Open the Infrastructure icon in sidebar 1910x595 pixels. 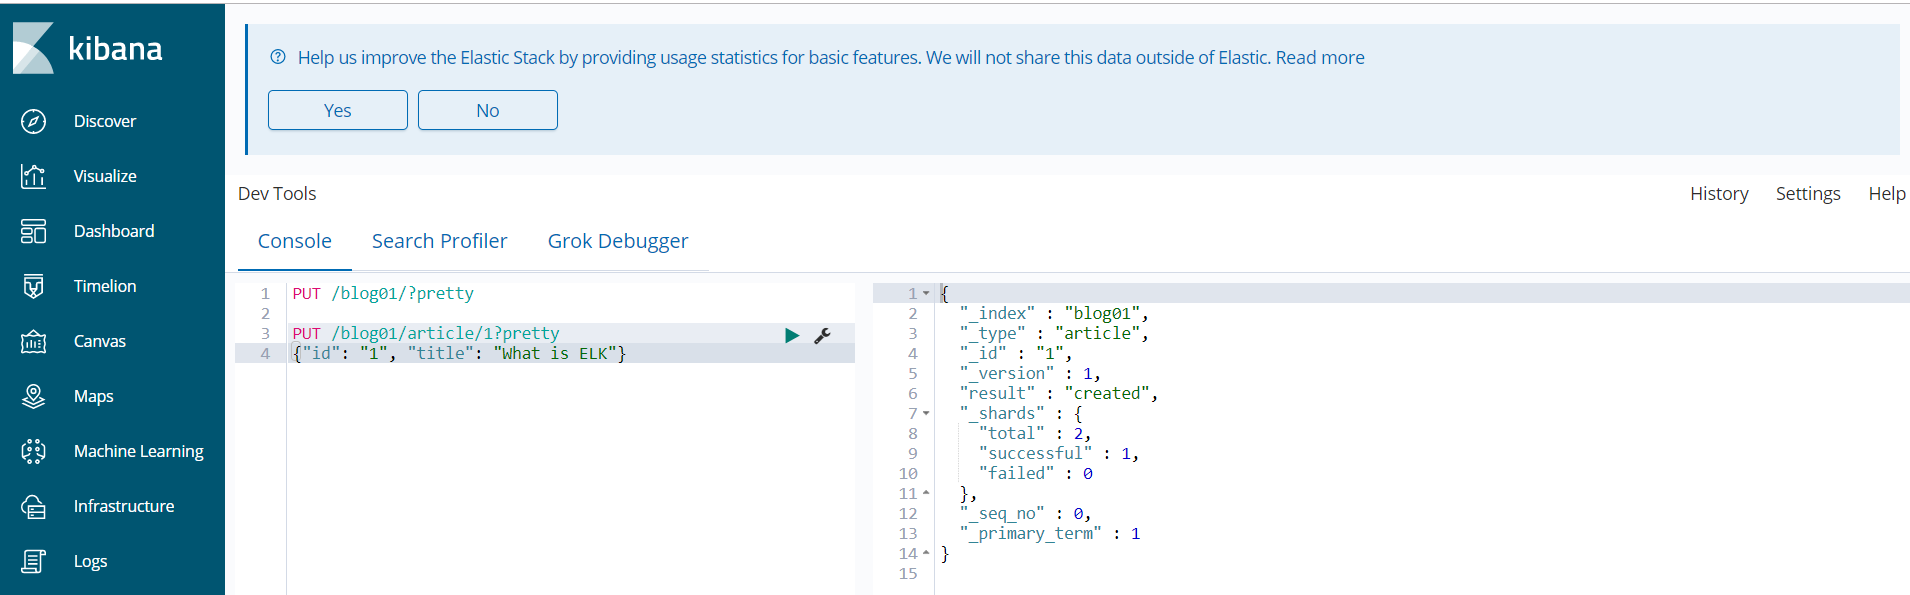[x=33, y=506]
